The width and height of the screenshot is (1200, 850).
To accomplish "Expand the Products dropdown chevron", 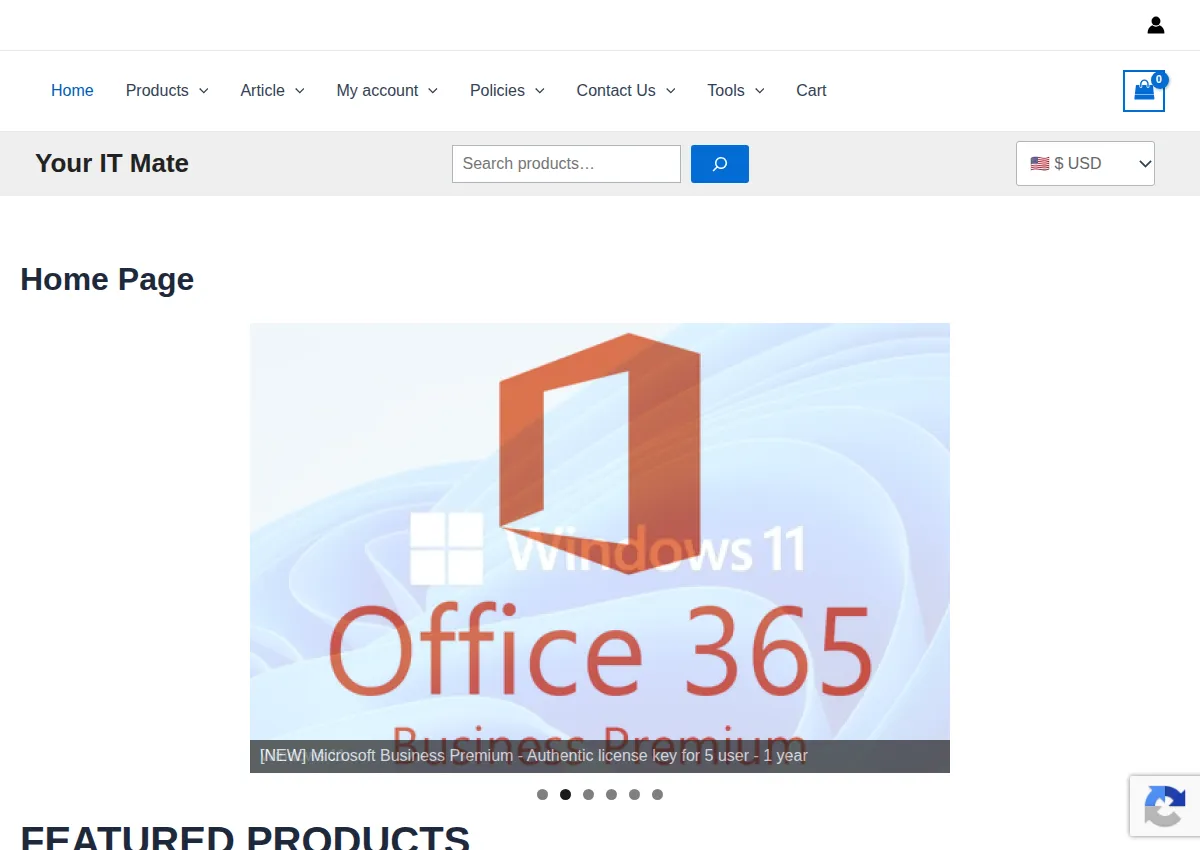I will pos(204,91).
